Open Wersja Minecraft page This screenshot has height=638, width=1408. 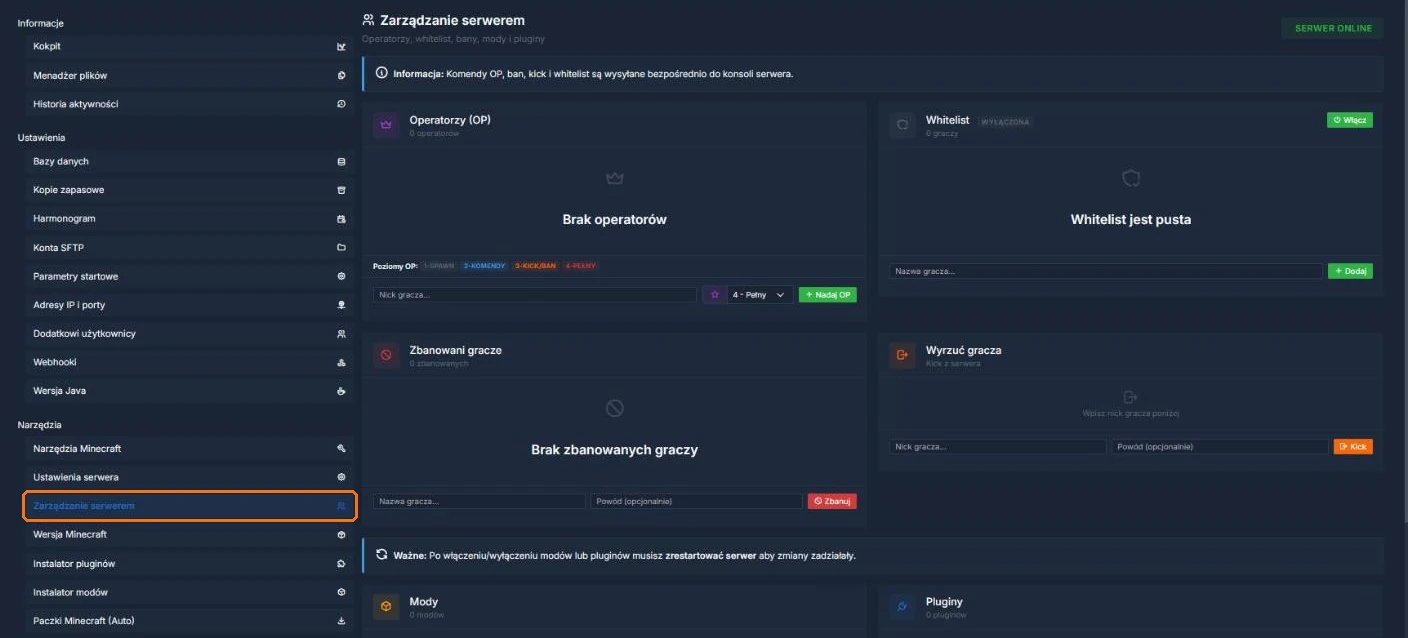coord(189,535)
